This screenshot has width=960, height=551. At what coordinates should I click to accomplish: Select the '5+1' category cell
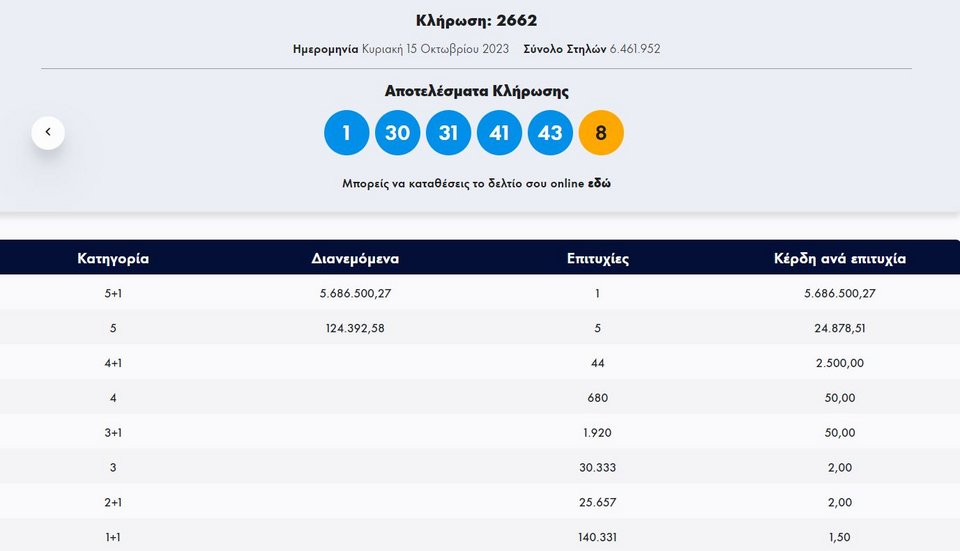point(113,293)
